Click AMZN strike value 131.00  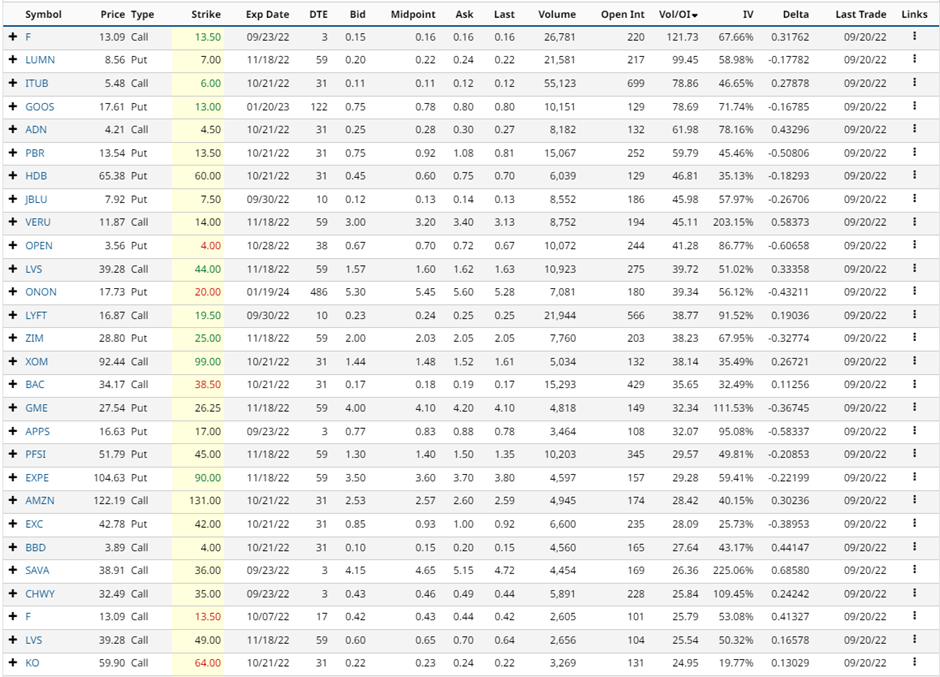(205, 501)
